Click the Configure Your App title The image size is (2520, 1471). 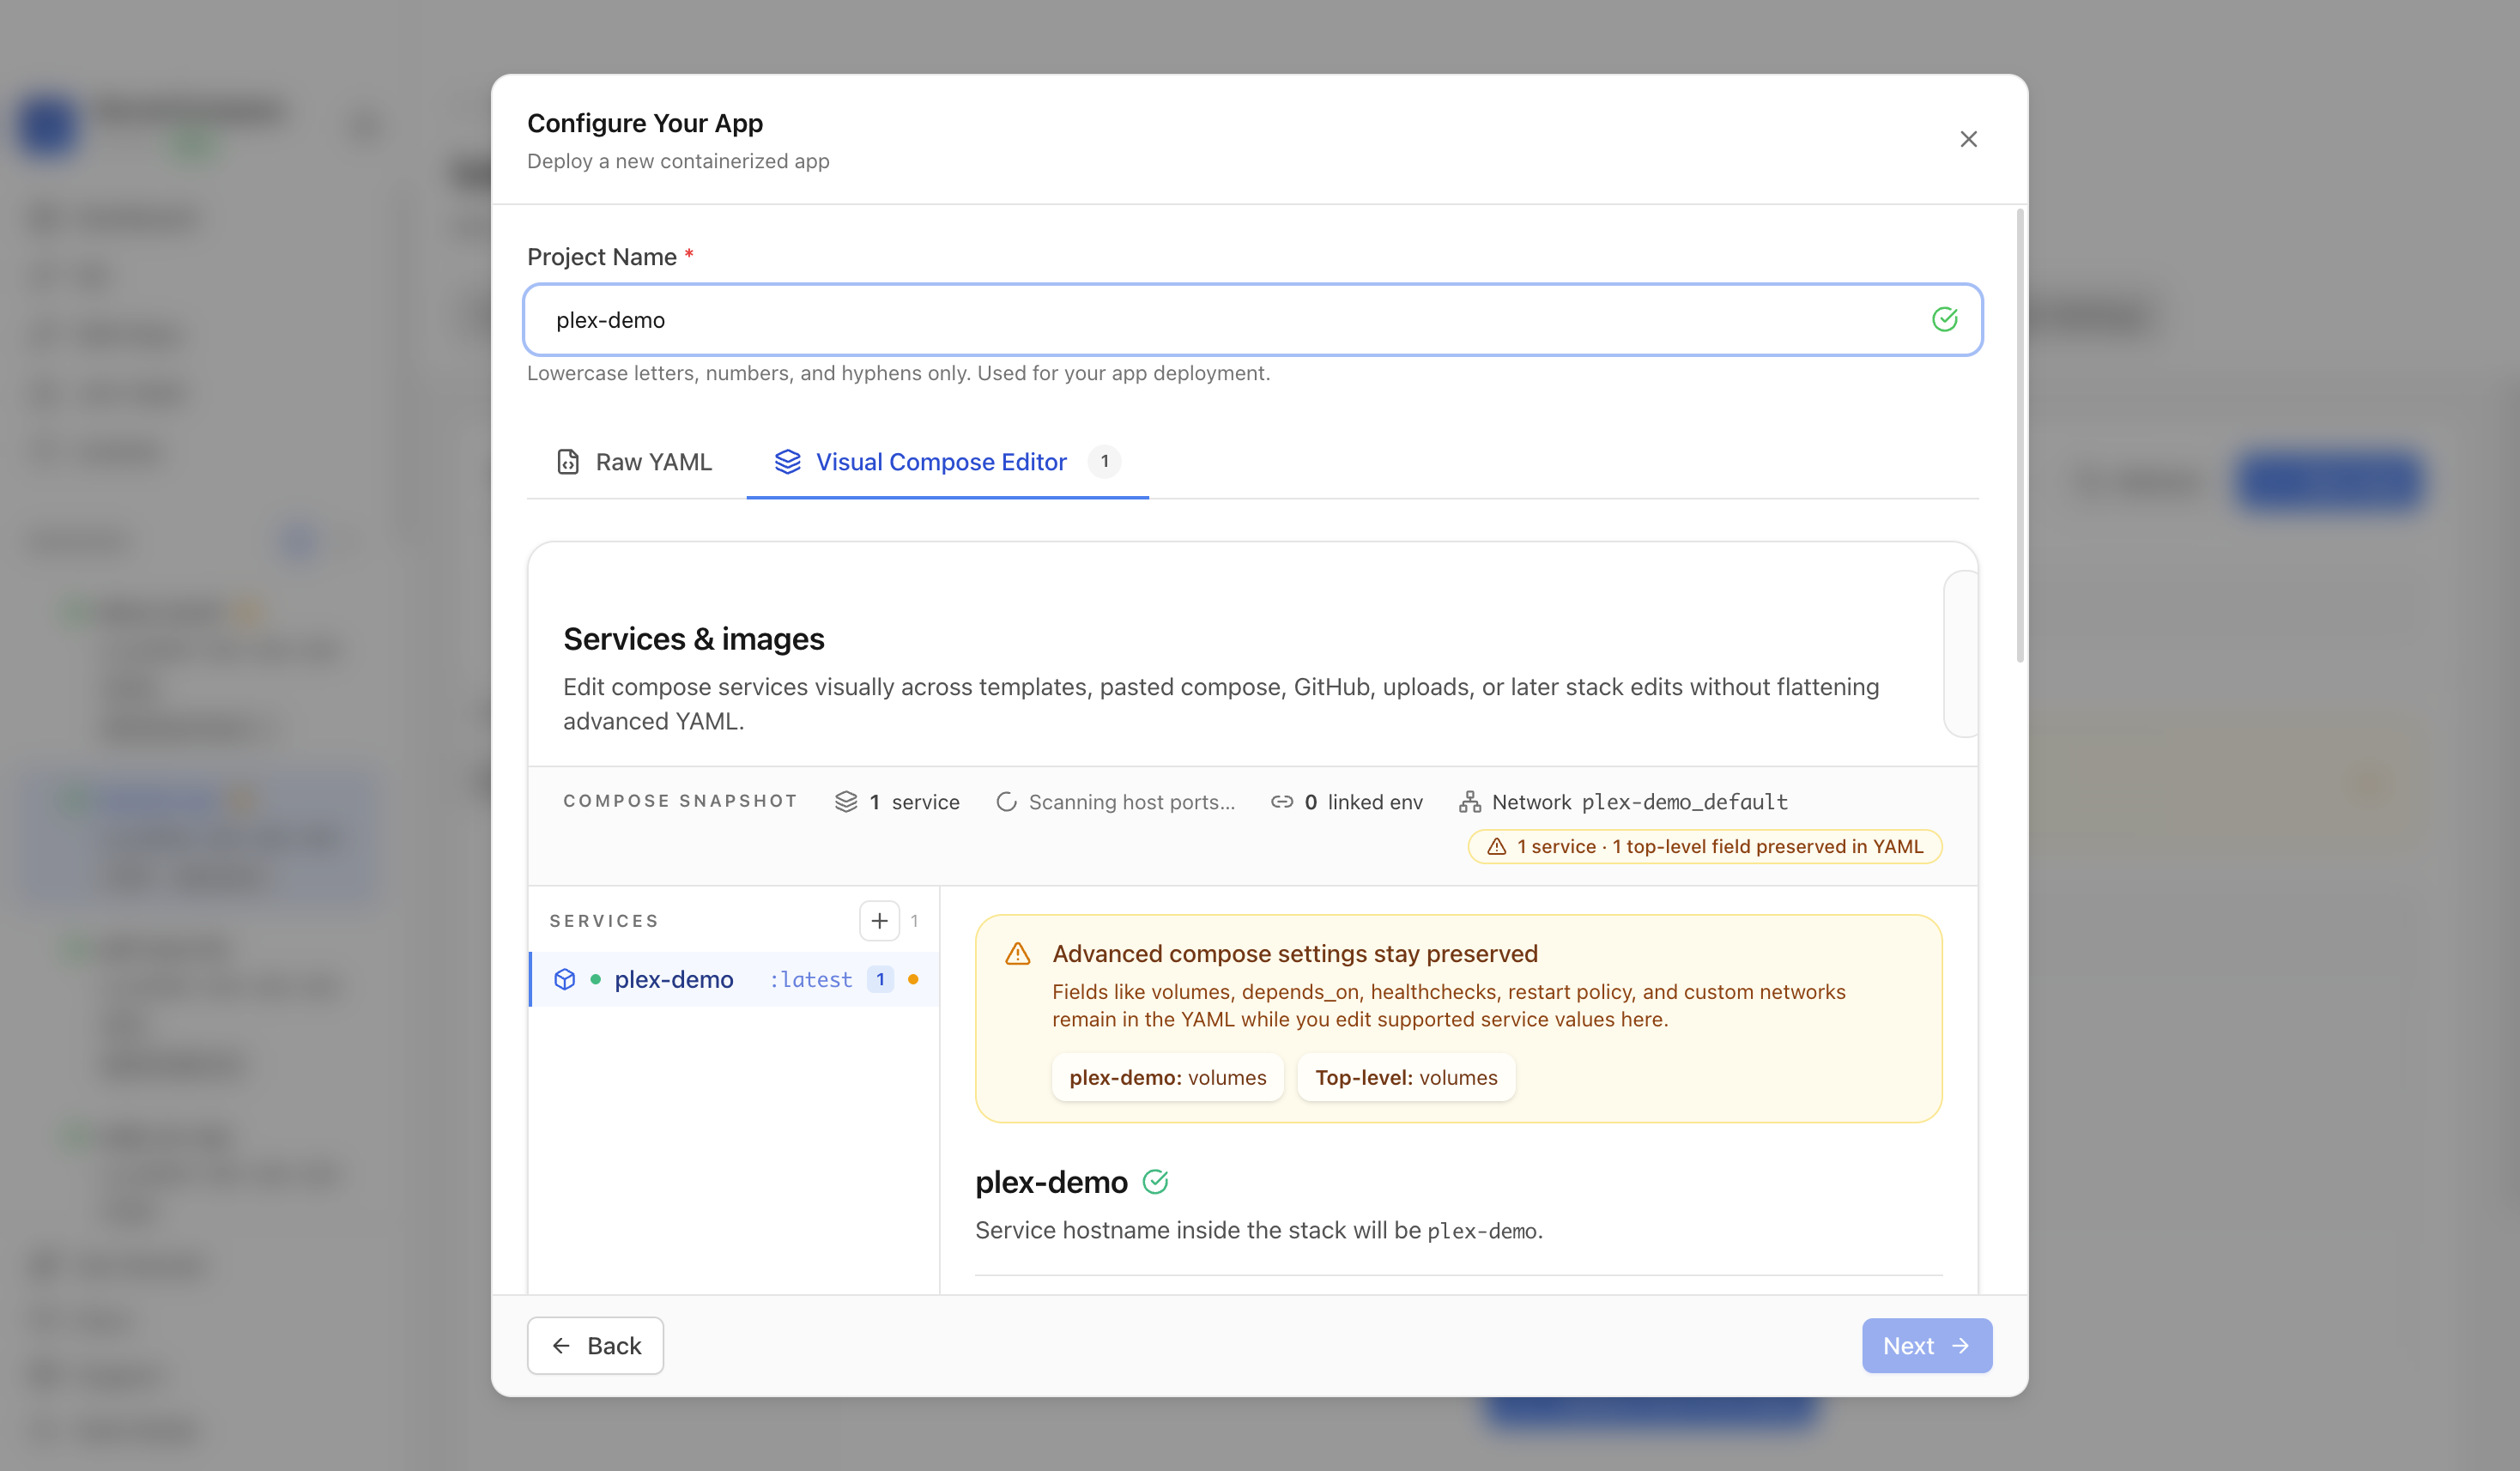[645, 123]
